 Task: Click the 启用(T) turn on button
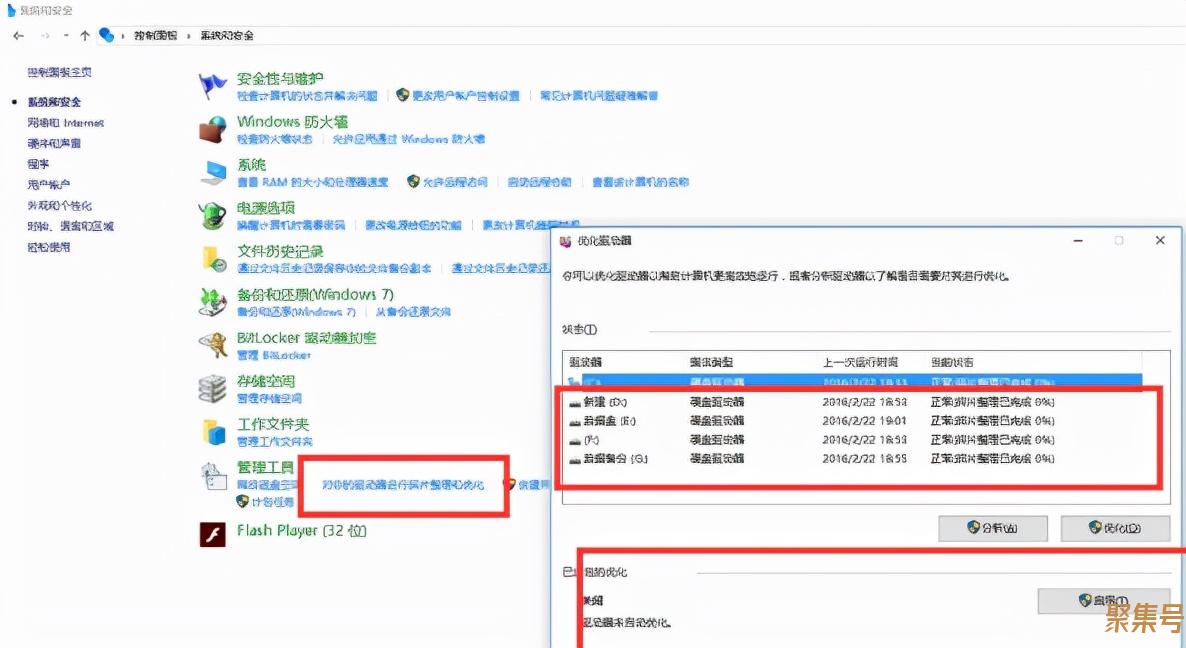click(1104, 600)
